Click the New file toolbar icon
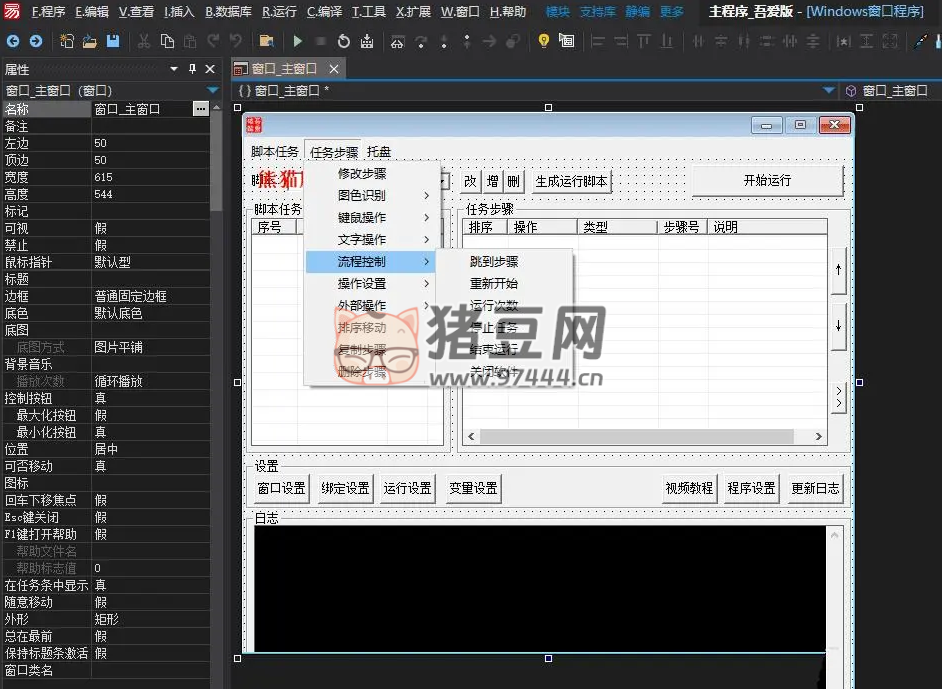942x689 pixels. tap(67, 41)
